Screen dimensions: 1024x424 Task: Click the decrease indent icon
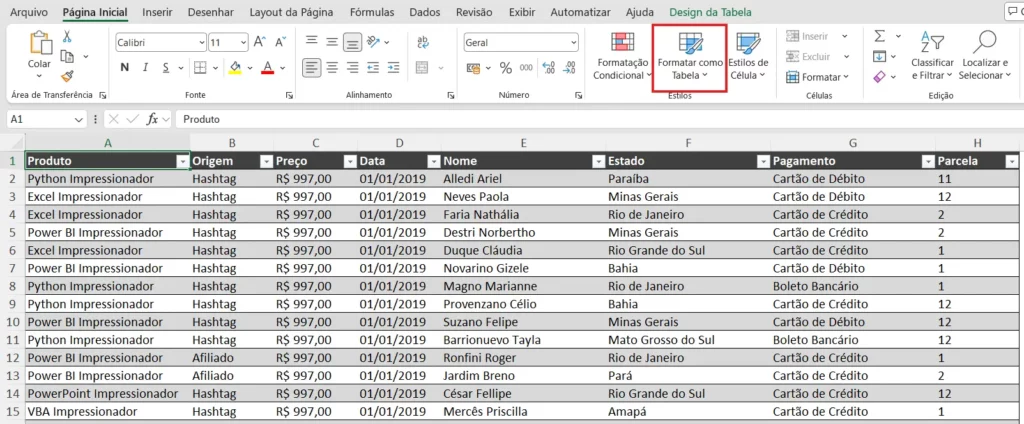click(373, 67)
